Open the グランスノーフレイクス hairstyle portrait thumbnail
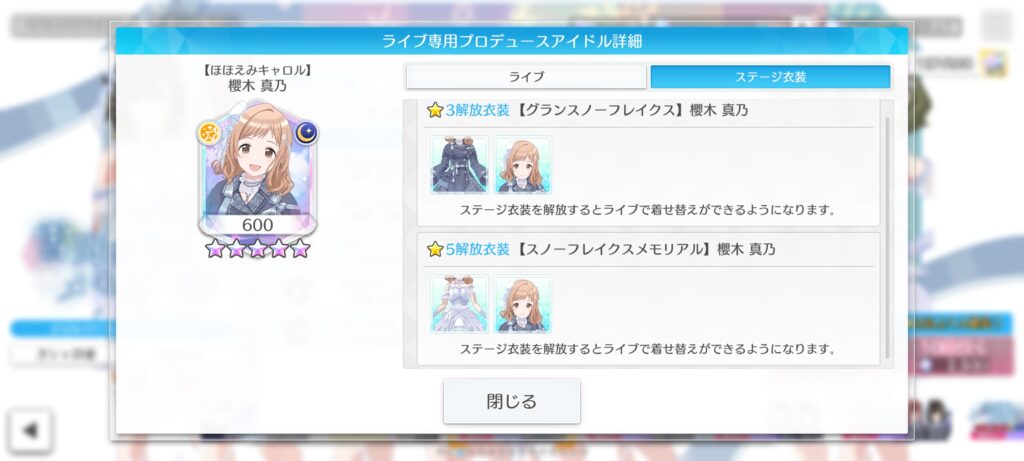The width and height of the screenshot is (1024, 461). [522, 165]
